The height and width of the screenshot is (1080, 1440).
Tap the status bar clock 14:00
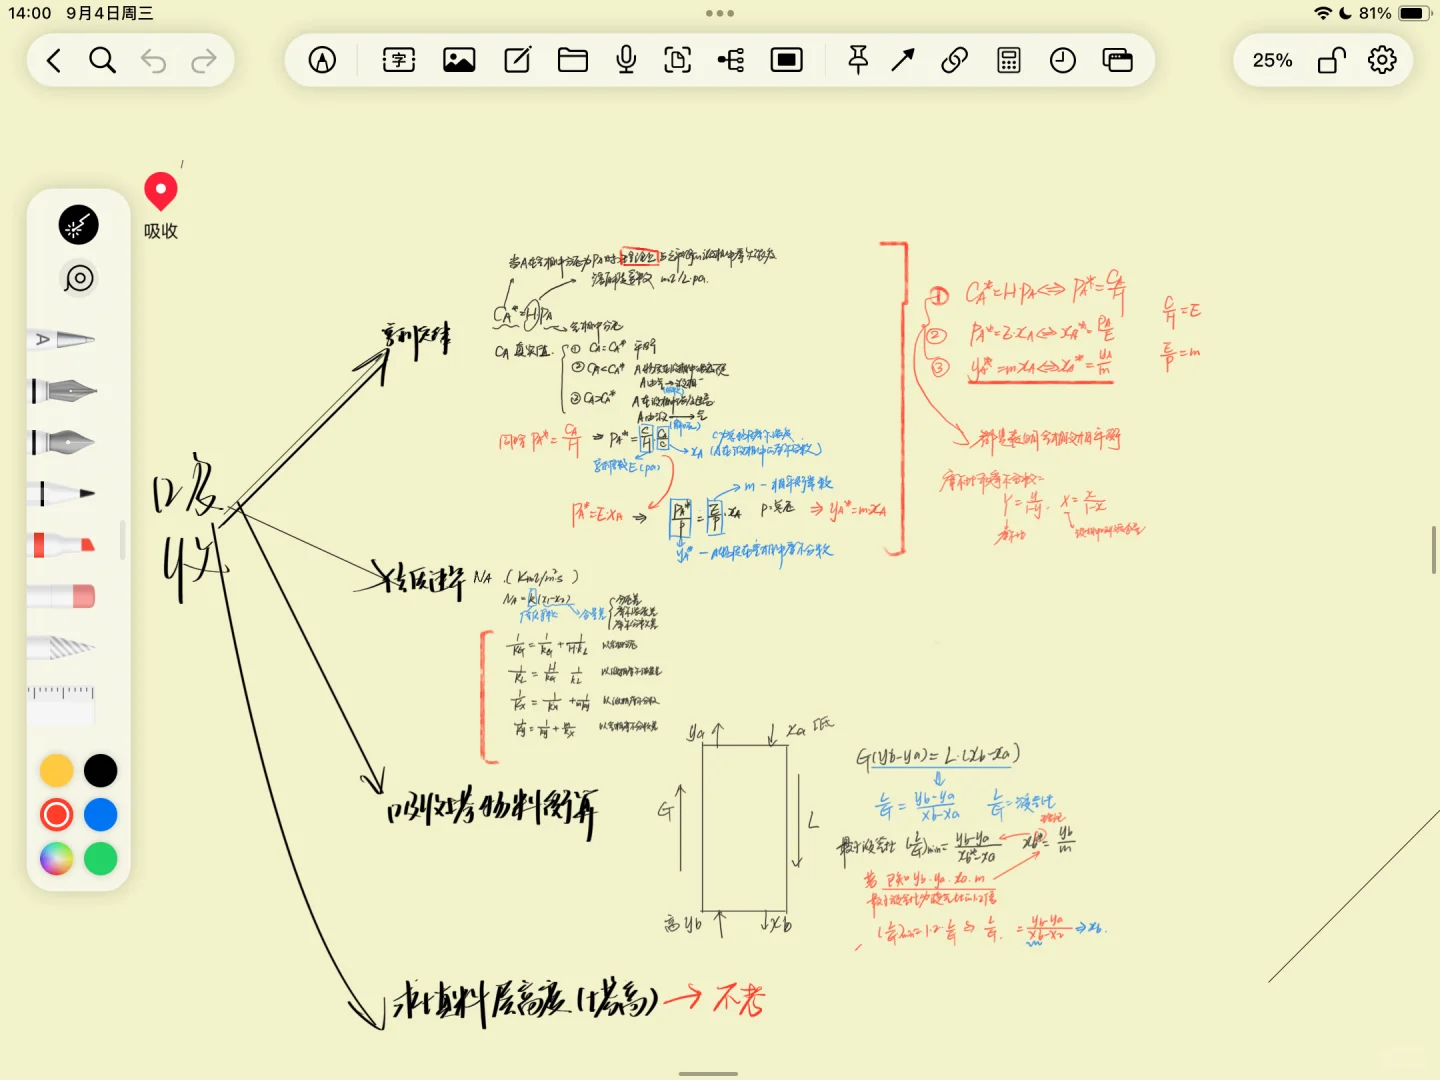(29, 13)
